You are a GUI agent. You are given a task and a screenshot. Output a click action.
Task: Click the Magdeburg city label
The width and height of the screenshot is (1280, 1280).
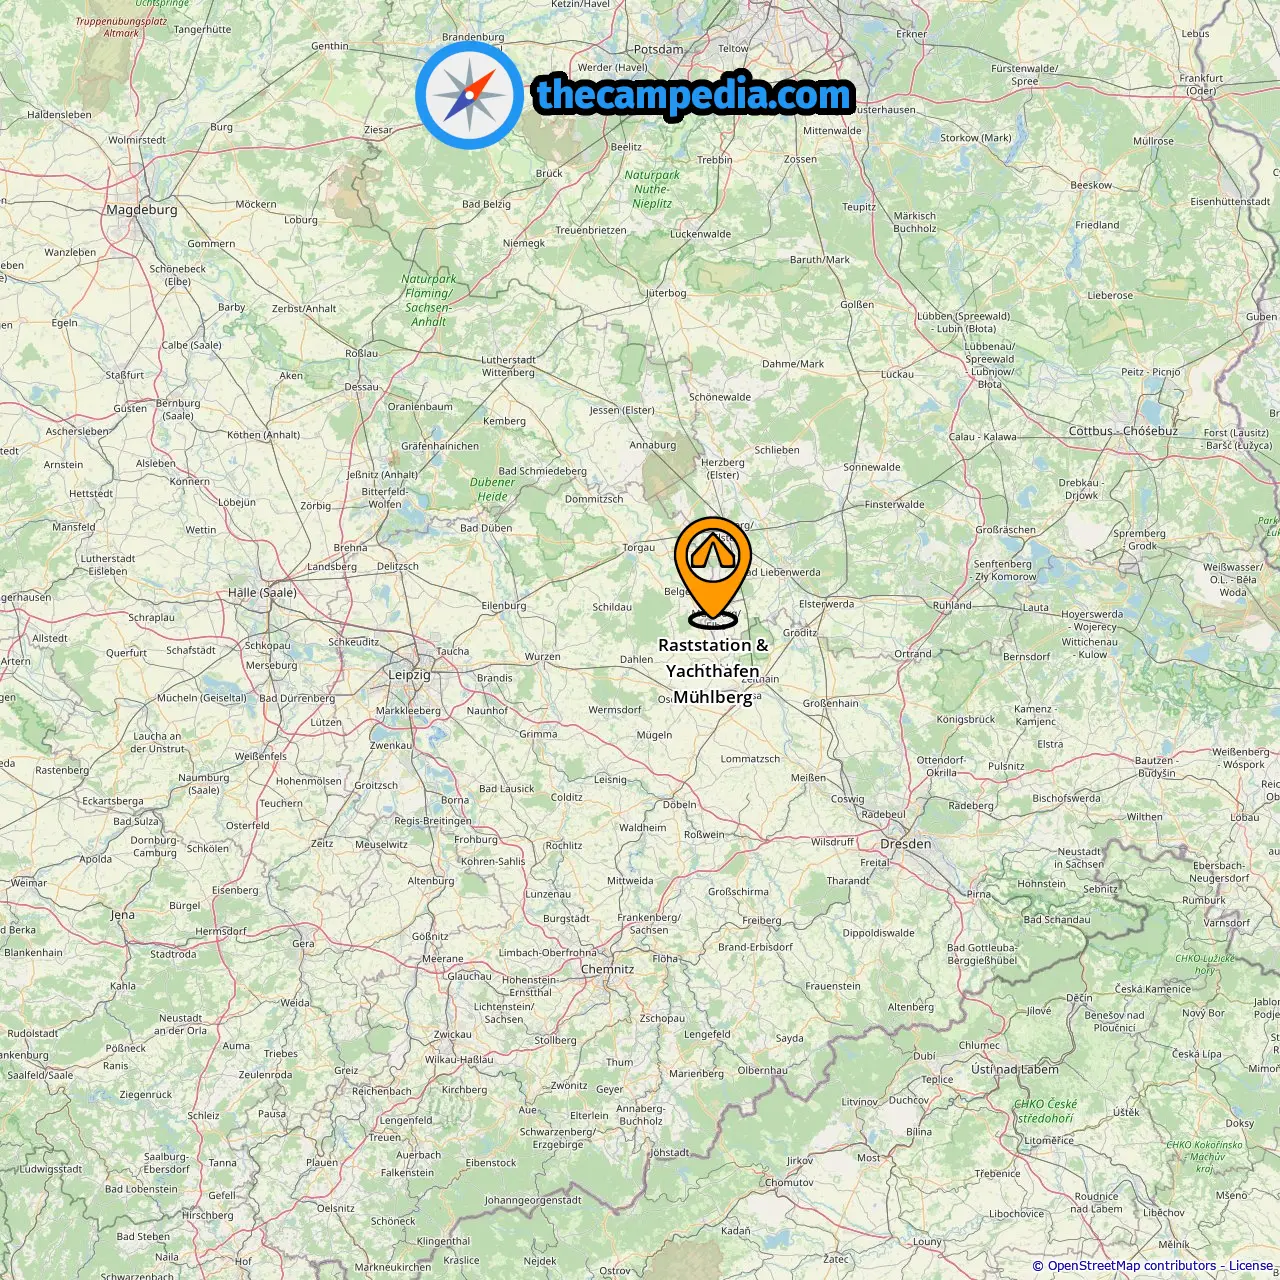pos(142,210)
